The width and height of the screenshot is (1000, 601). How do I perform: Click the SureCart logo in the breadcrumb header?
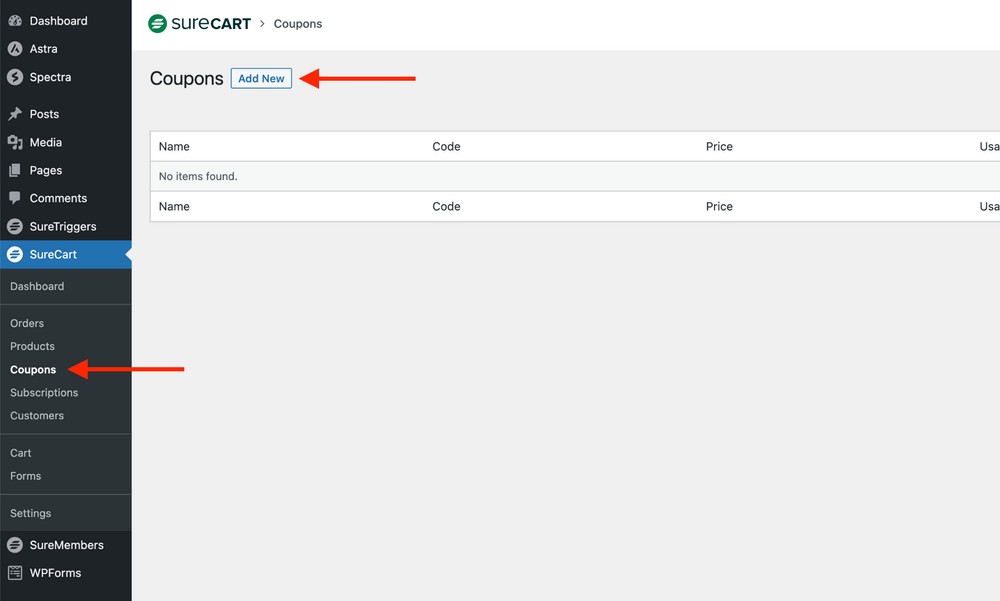coord(199,23)
